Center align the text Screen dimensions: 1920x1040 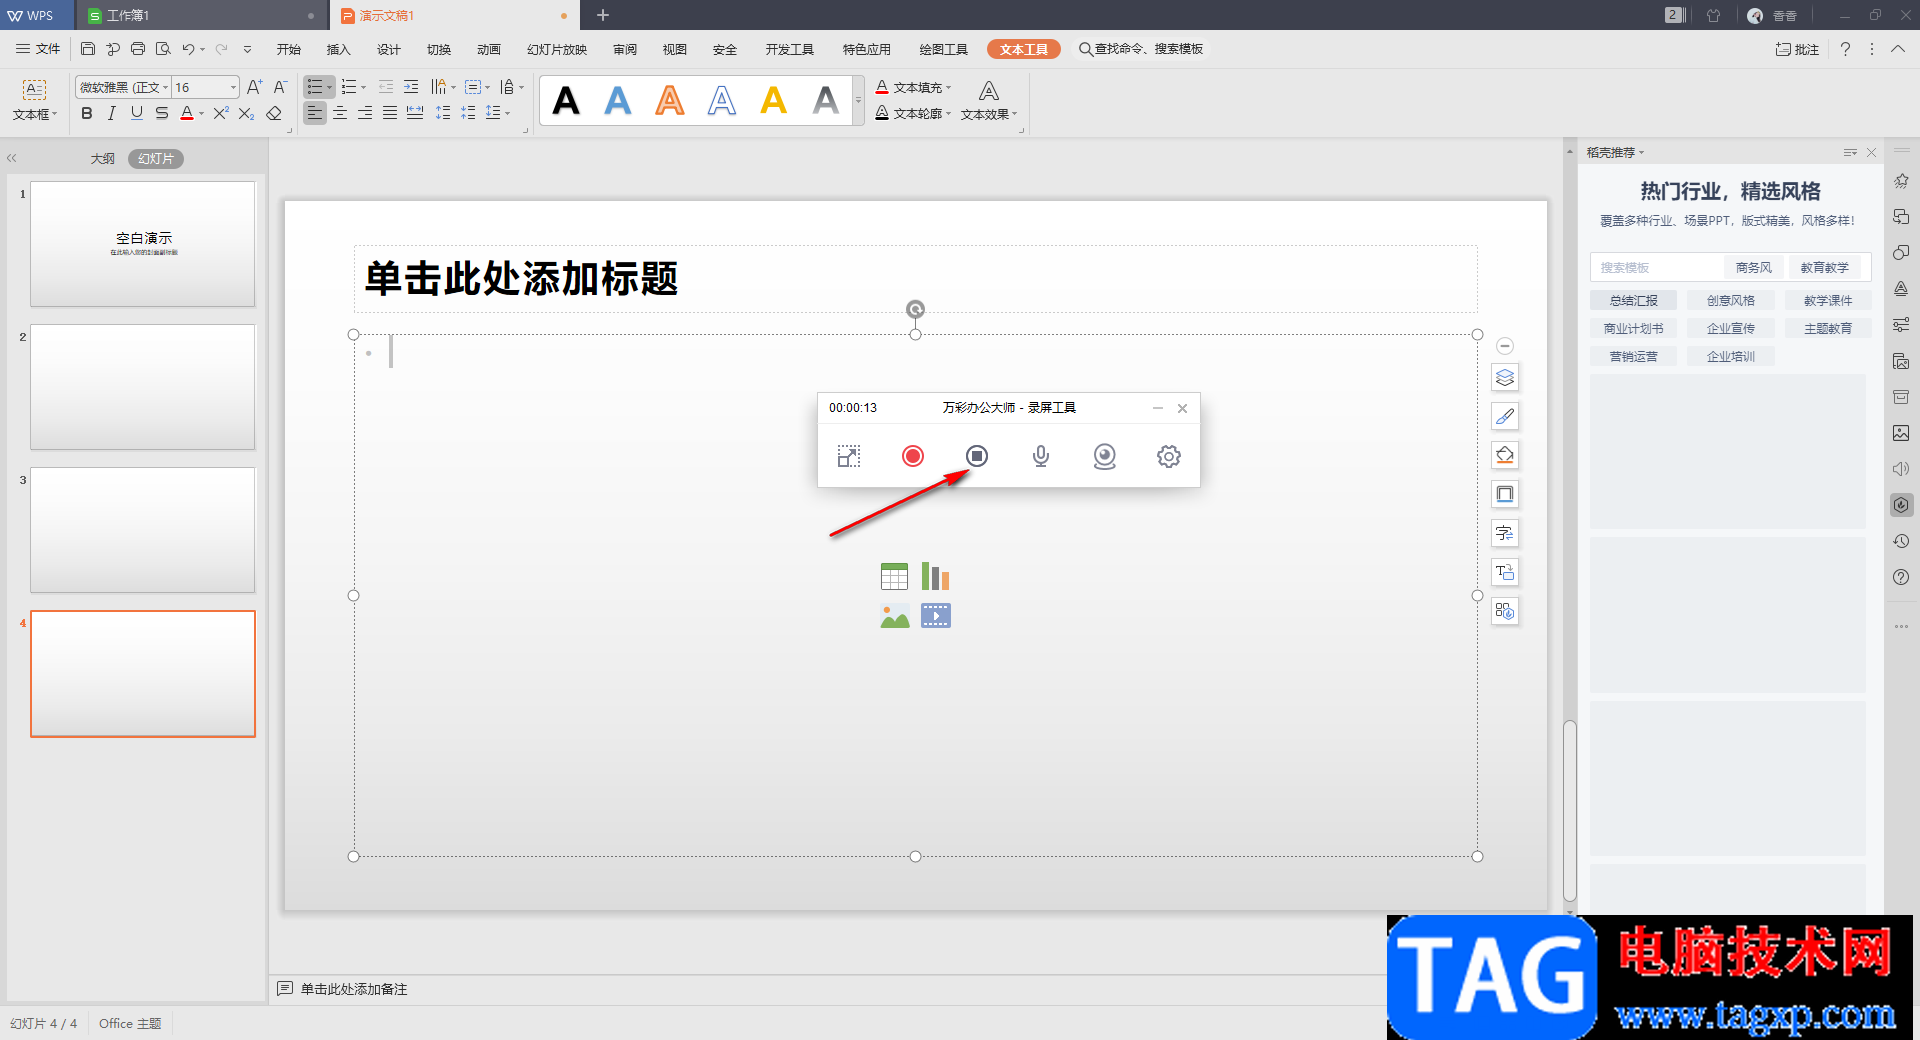click(x=340, y=113)
